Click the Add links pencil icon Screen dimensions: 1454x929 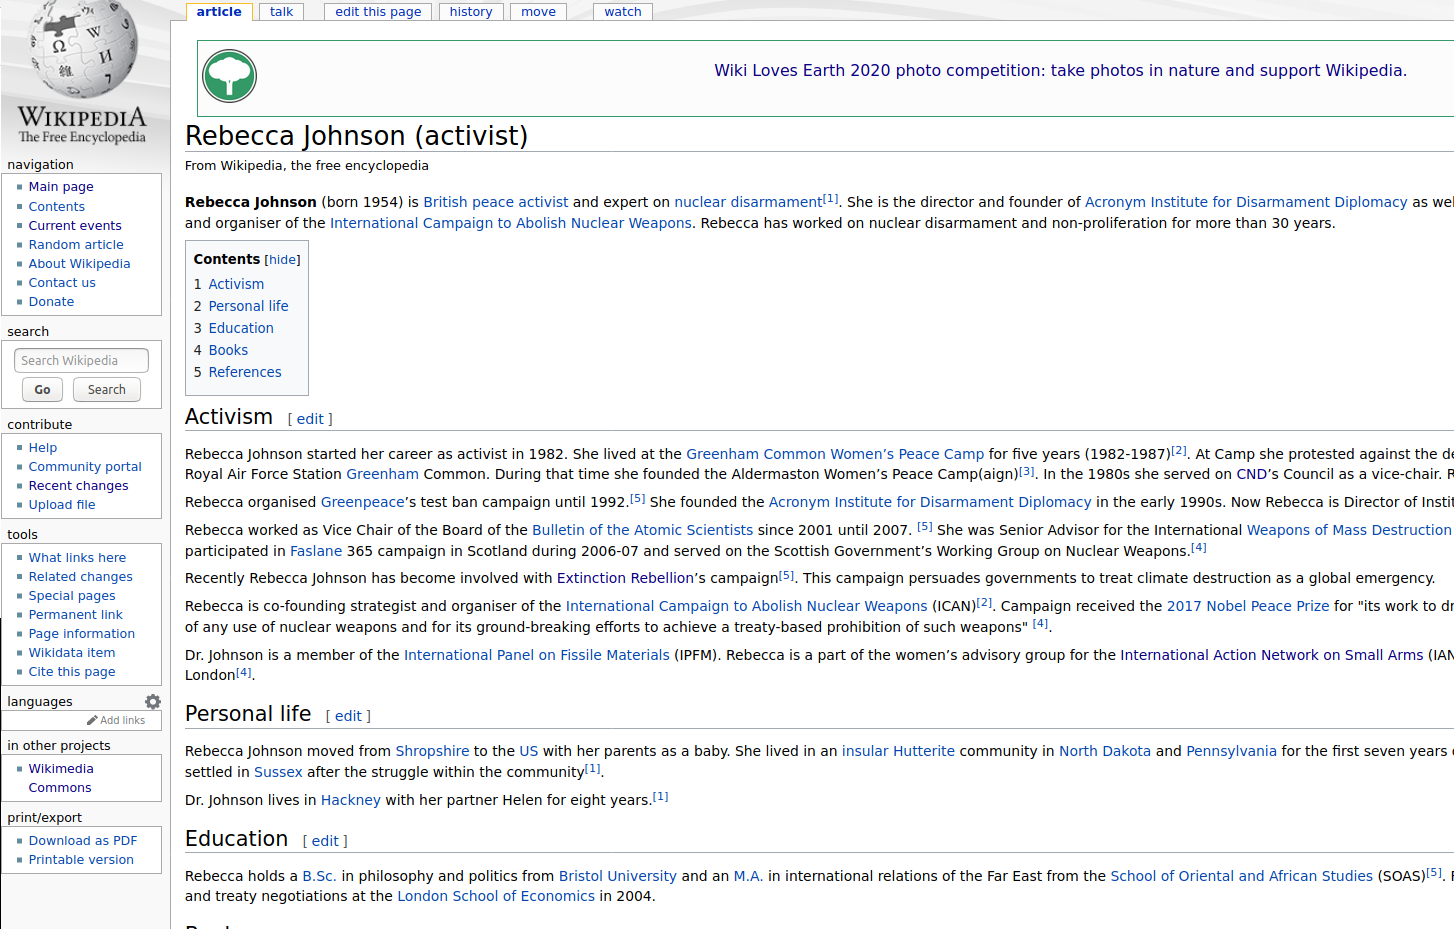tap(93, 720)
